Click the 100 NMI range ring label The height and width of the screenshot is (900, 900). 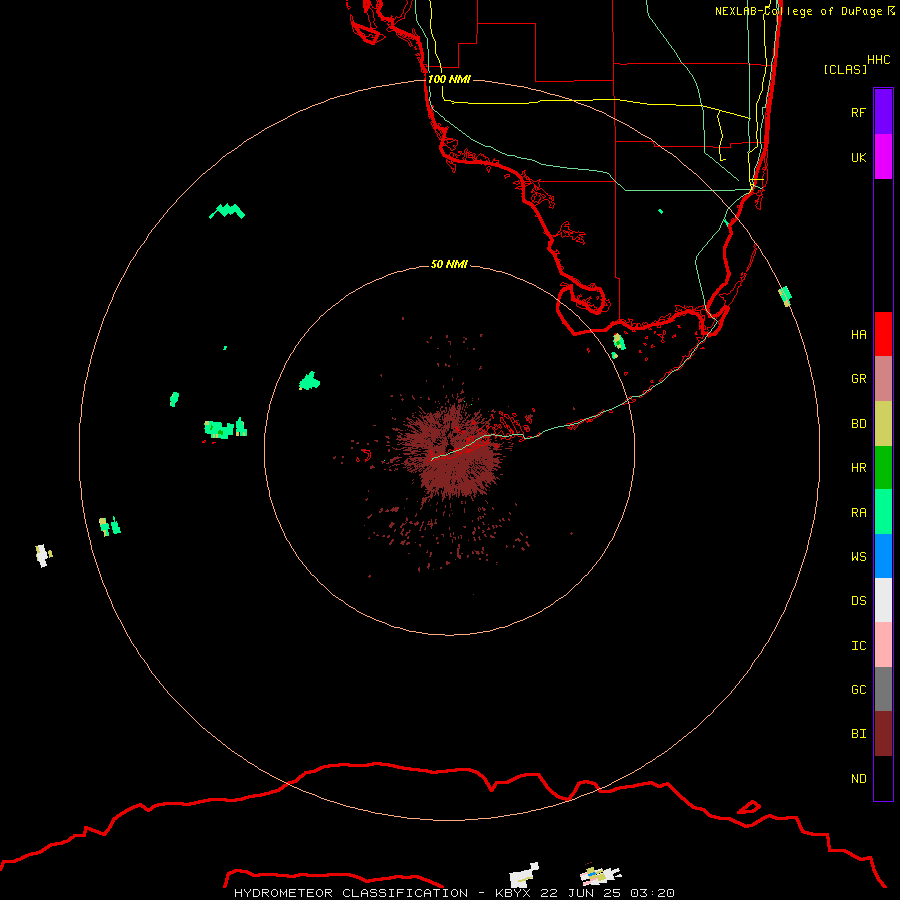coord(449,79)
